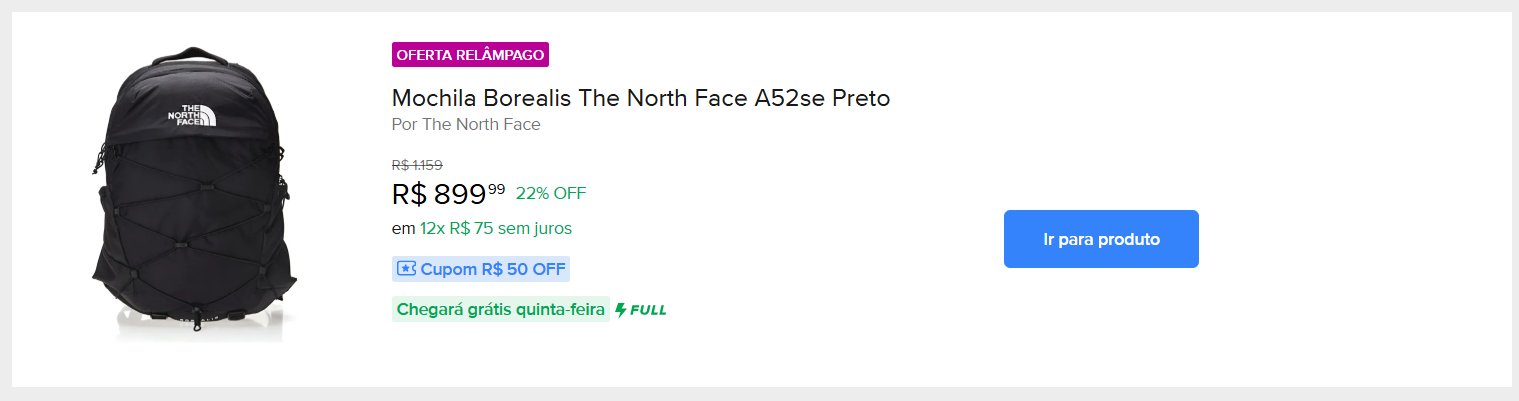The image size is (1519, 401).
Task: Click the superscript 99 cents value
Action: [x=497, y=188]
